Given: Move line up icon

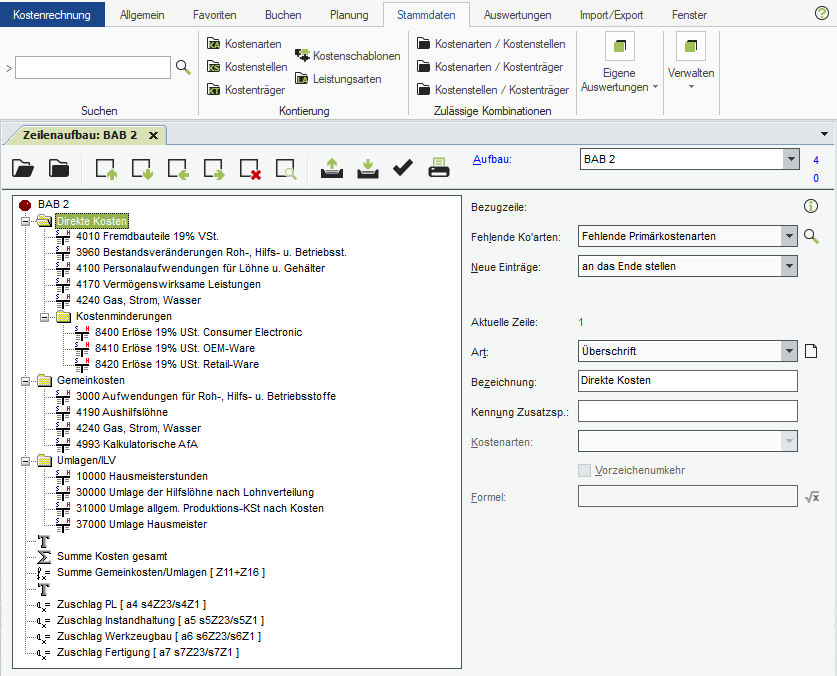Looking at the screenshot, I should [106, 169].
